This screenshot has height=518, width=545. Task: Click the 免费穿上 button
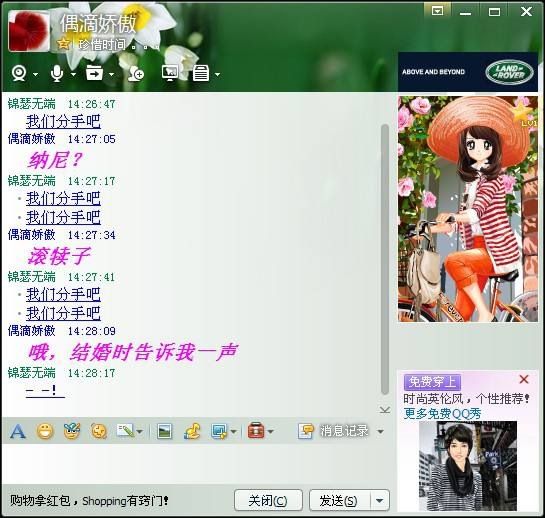tap(432, 382)
